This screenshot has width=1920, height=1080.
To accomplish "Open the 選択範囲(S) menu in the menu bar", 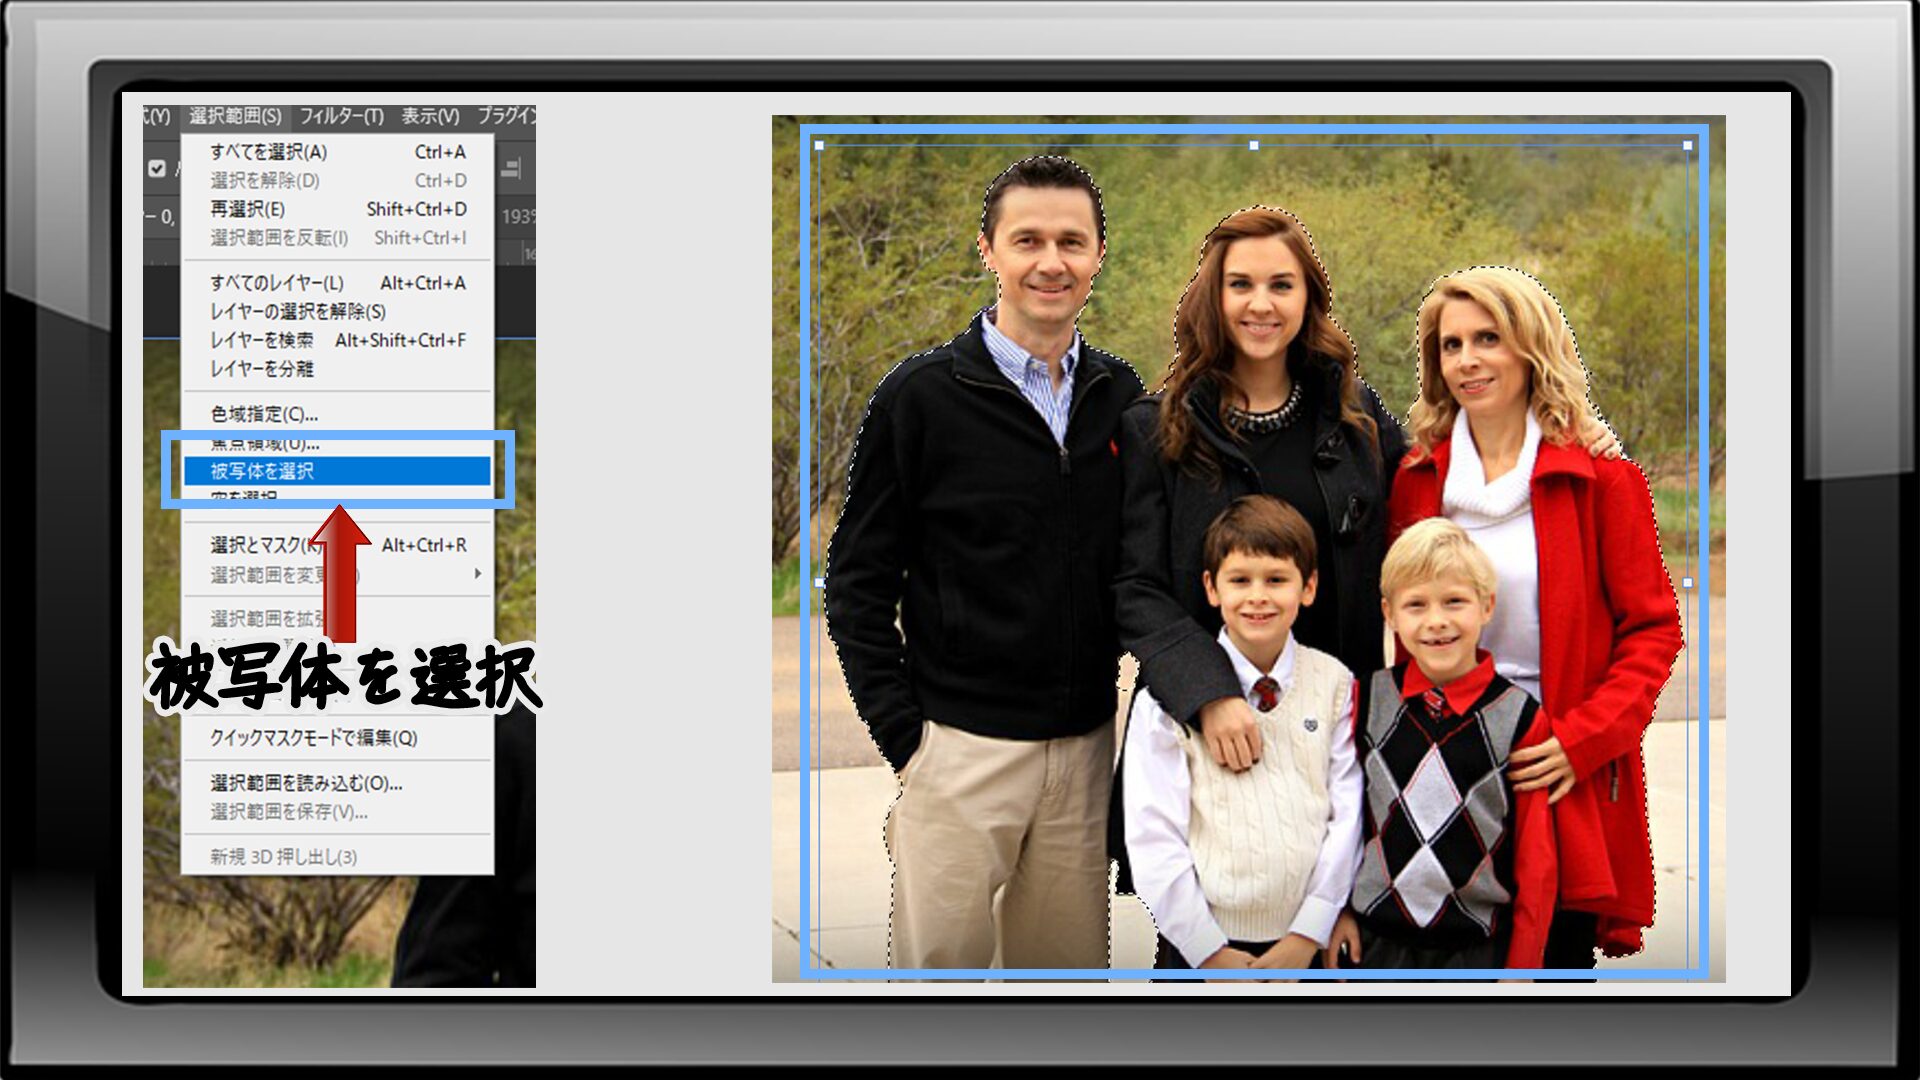I will 235,116.
